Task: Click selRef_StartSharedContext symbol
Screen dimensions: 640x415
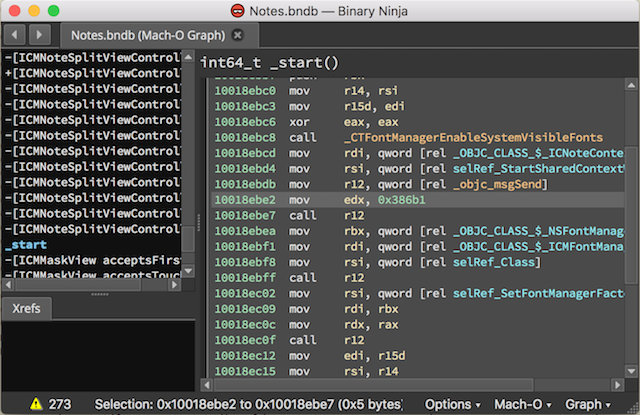Action: (x=538, y=169)
